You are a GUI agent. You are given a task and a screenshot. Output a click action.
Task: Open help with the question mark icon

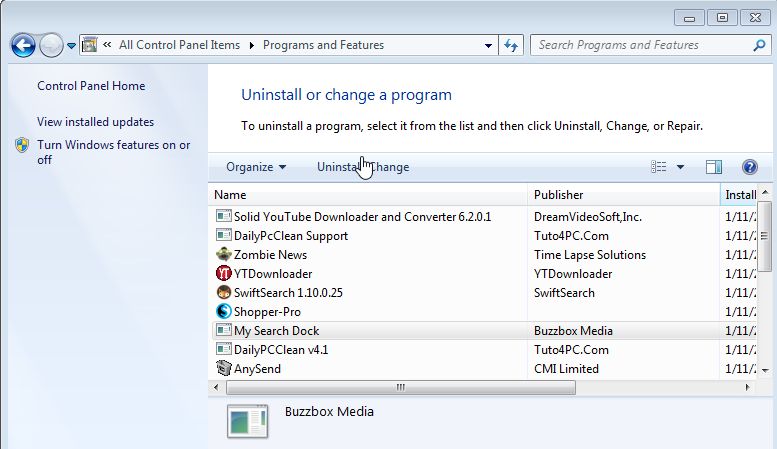(x=750, y=167)
